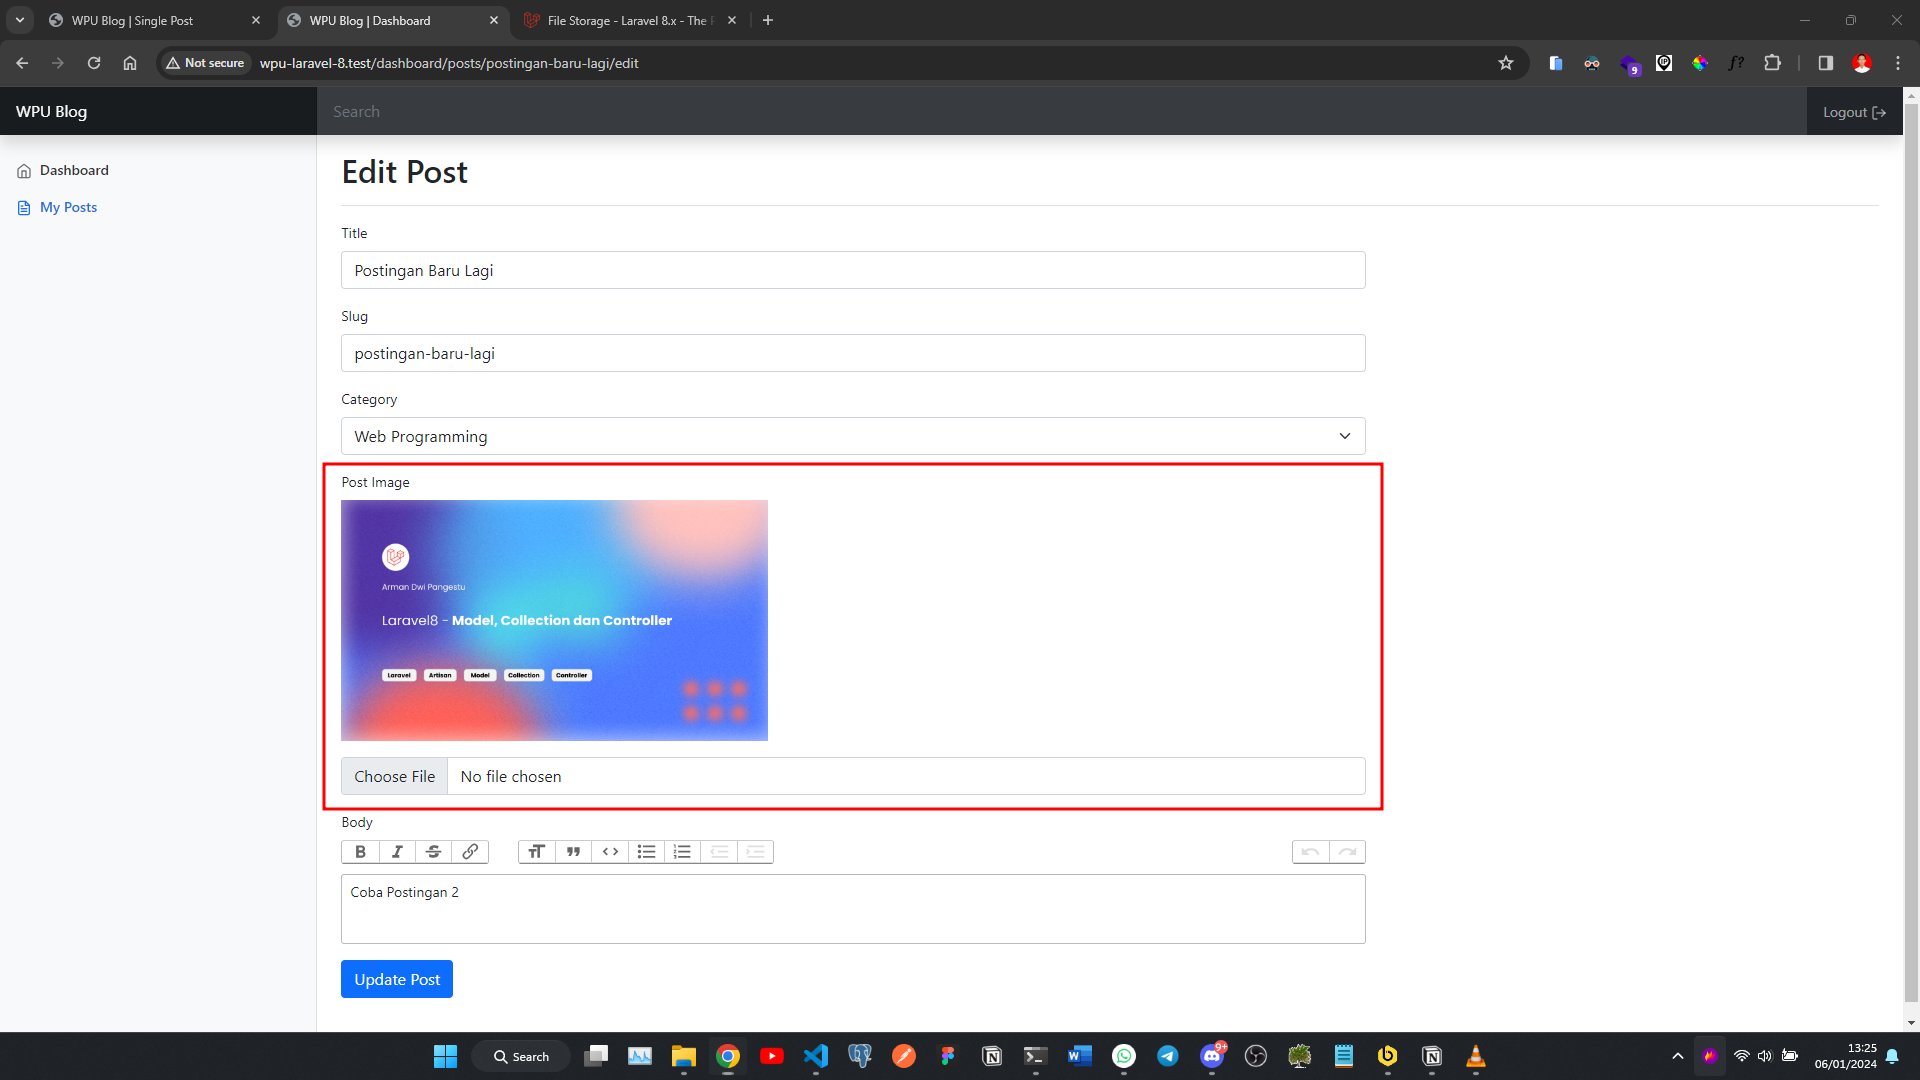Screen dimensions: 1920x1080
Task: Create a bulleted list
Action: [646, 851]
